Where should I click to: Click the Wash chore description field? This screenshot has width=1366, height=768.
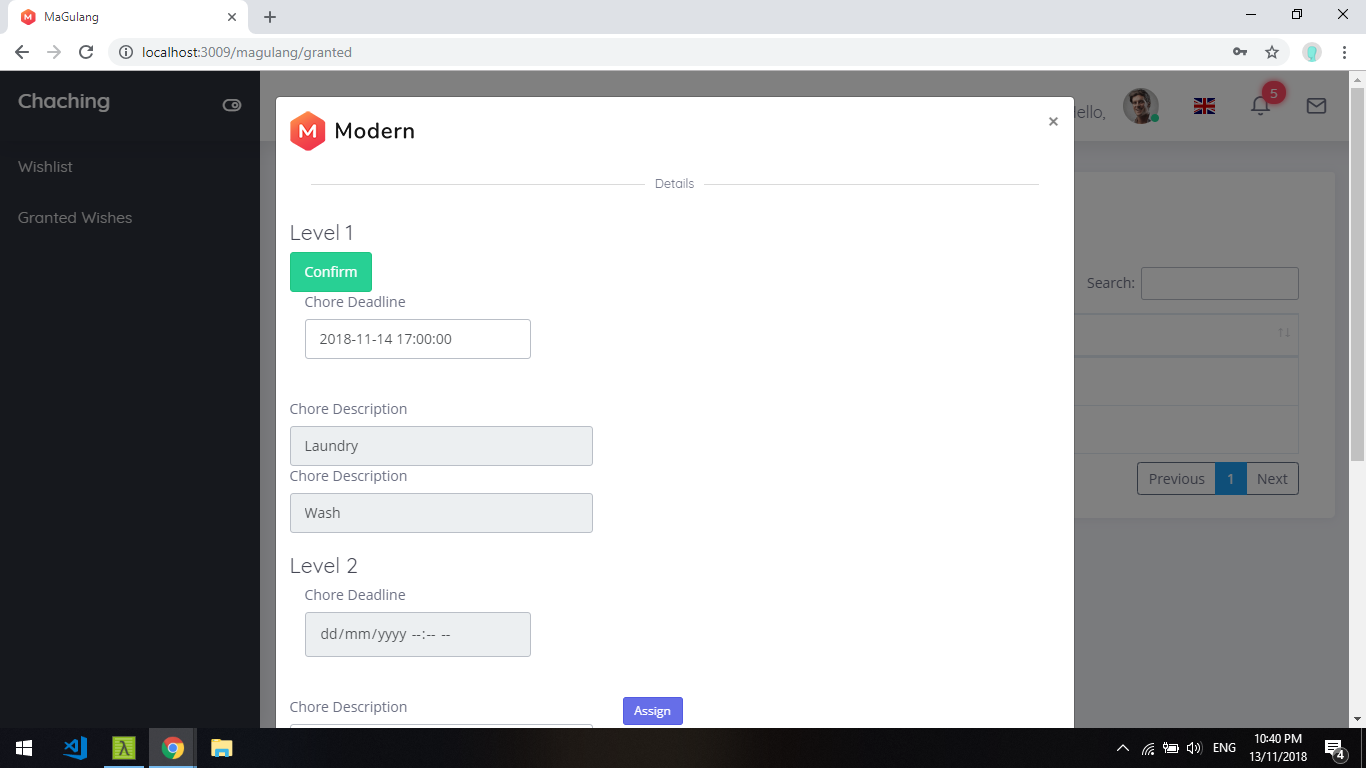[x=441, y=513]
